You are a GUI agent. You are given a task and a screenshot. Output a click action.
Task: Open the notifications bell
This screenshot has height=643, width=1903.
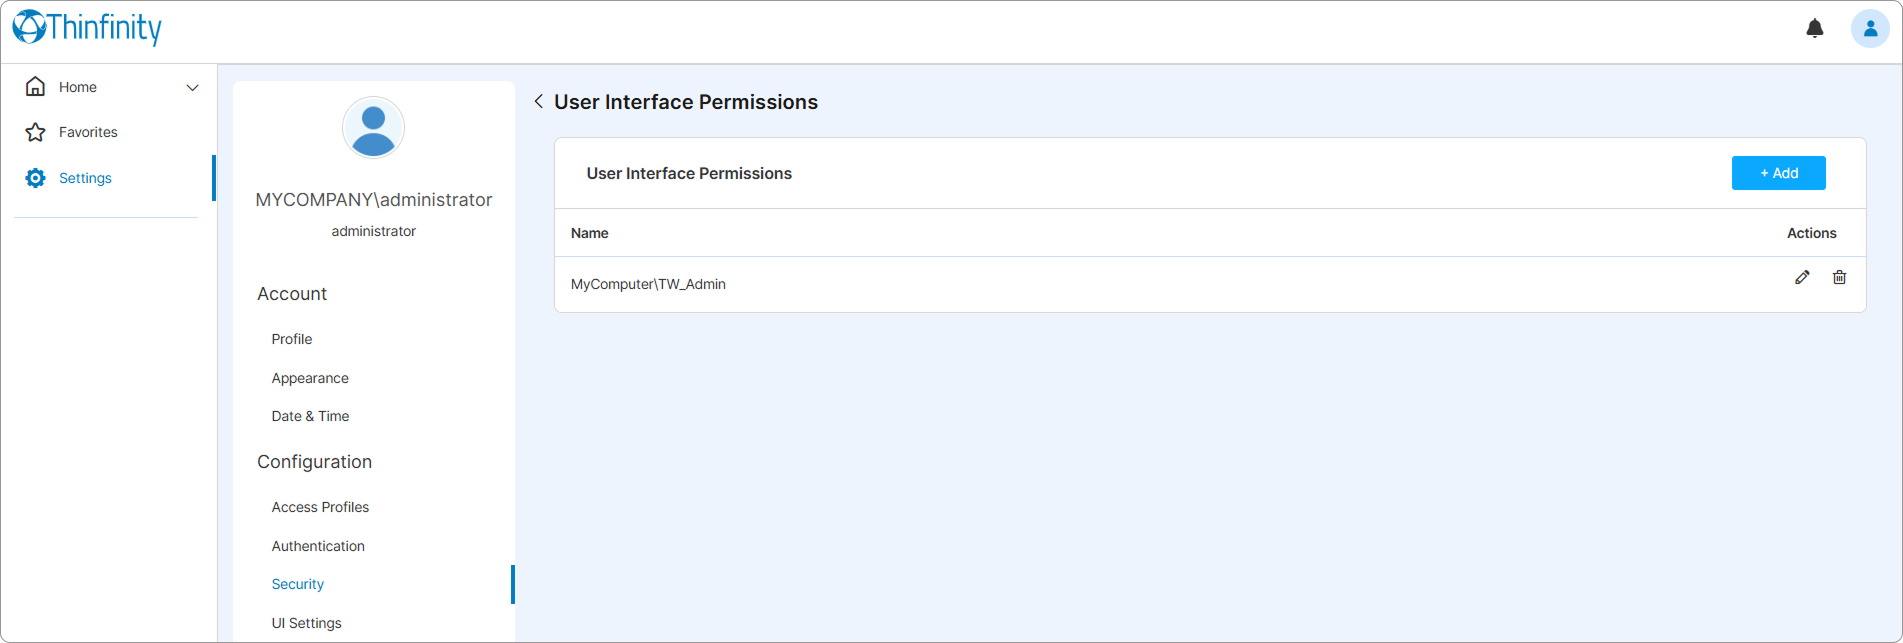tap(1815, 28)
